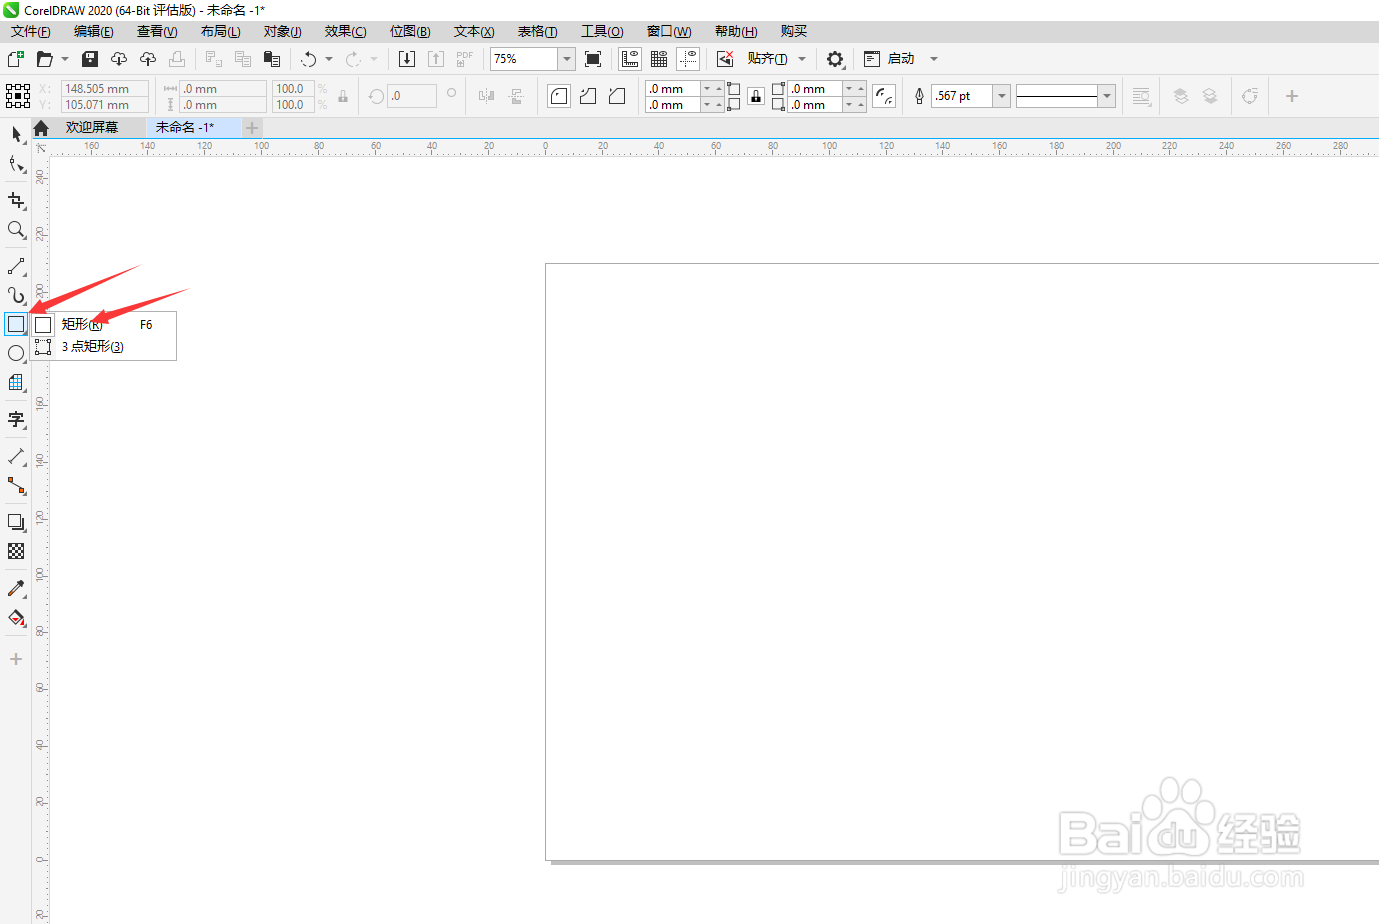Toggle the rulers visibility
Viewport: 1379px width, 924px height.
[630, 58]
